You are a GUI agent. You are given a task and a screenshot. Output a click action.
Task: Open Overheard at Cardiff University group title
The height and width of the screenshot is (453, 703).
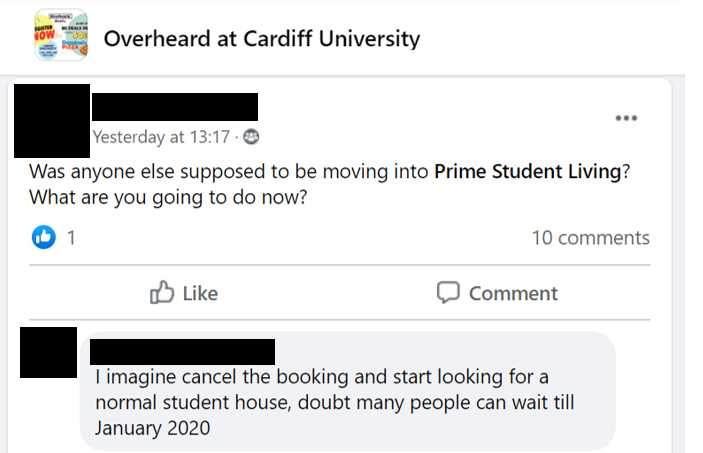[x=262, y=39]
